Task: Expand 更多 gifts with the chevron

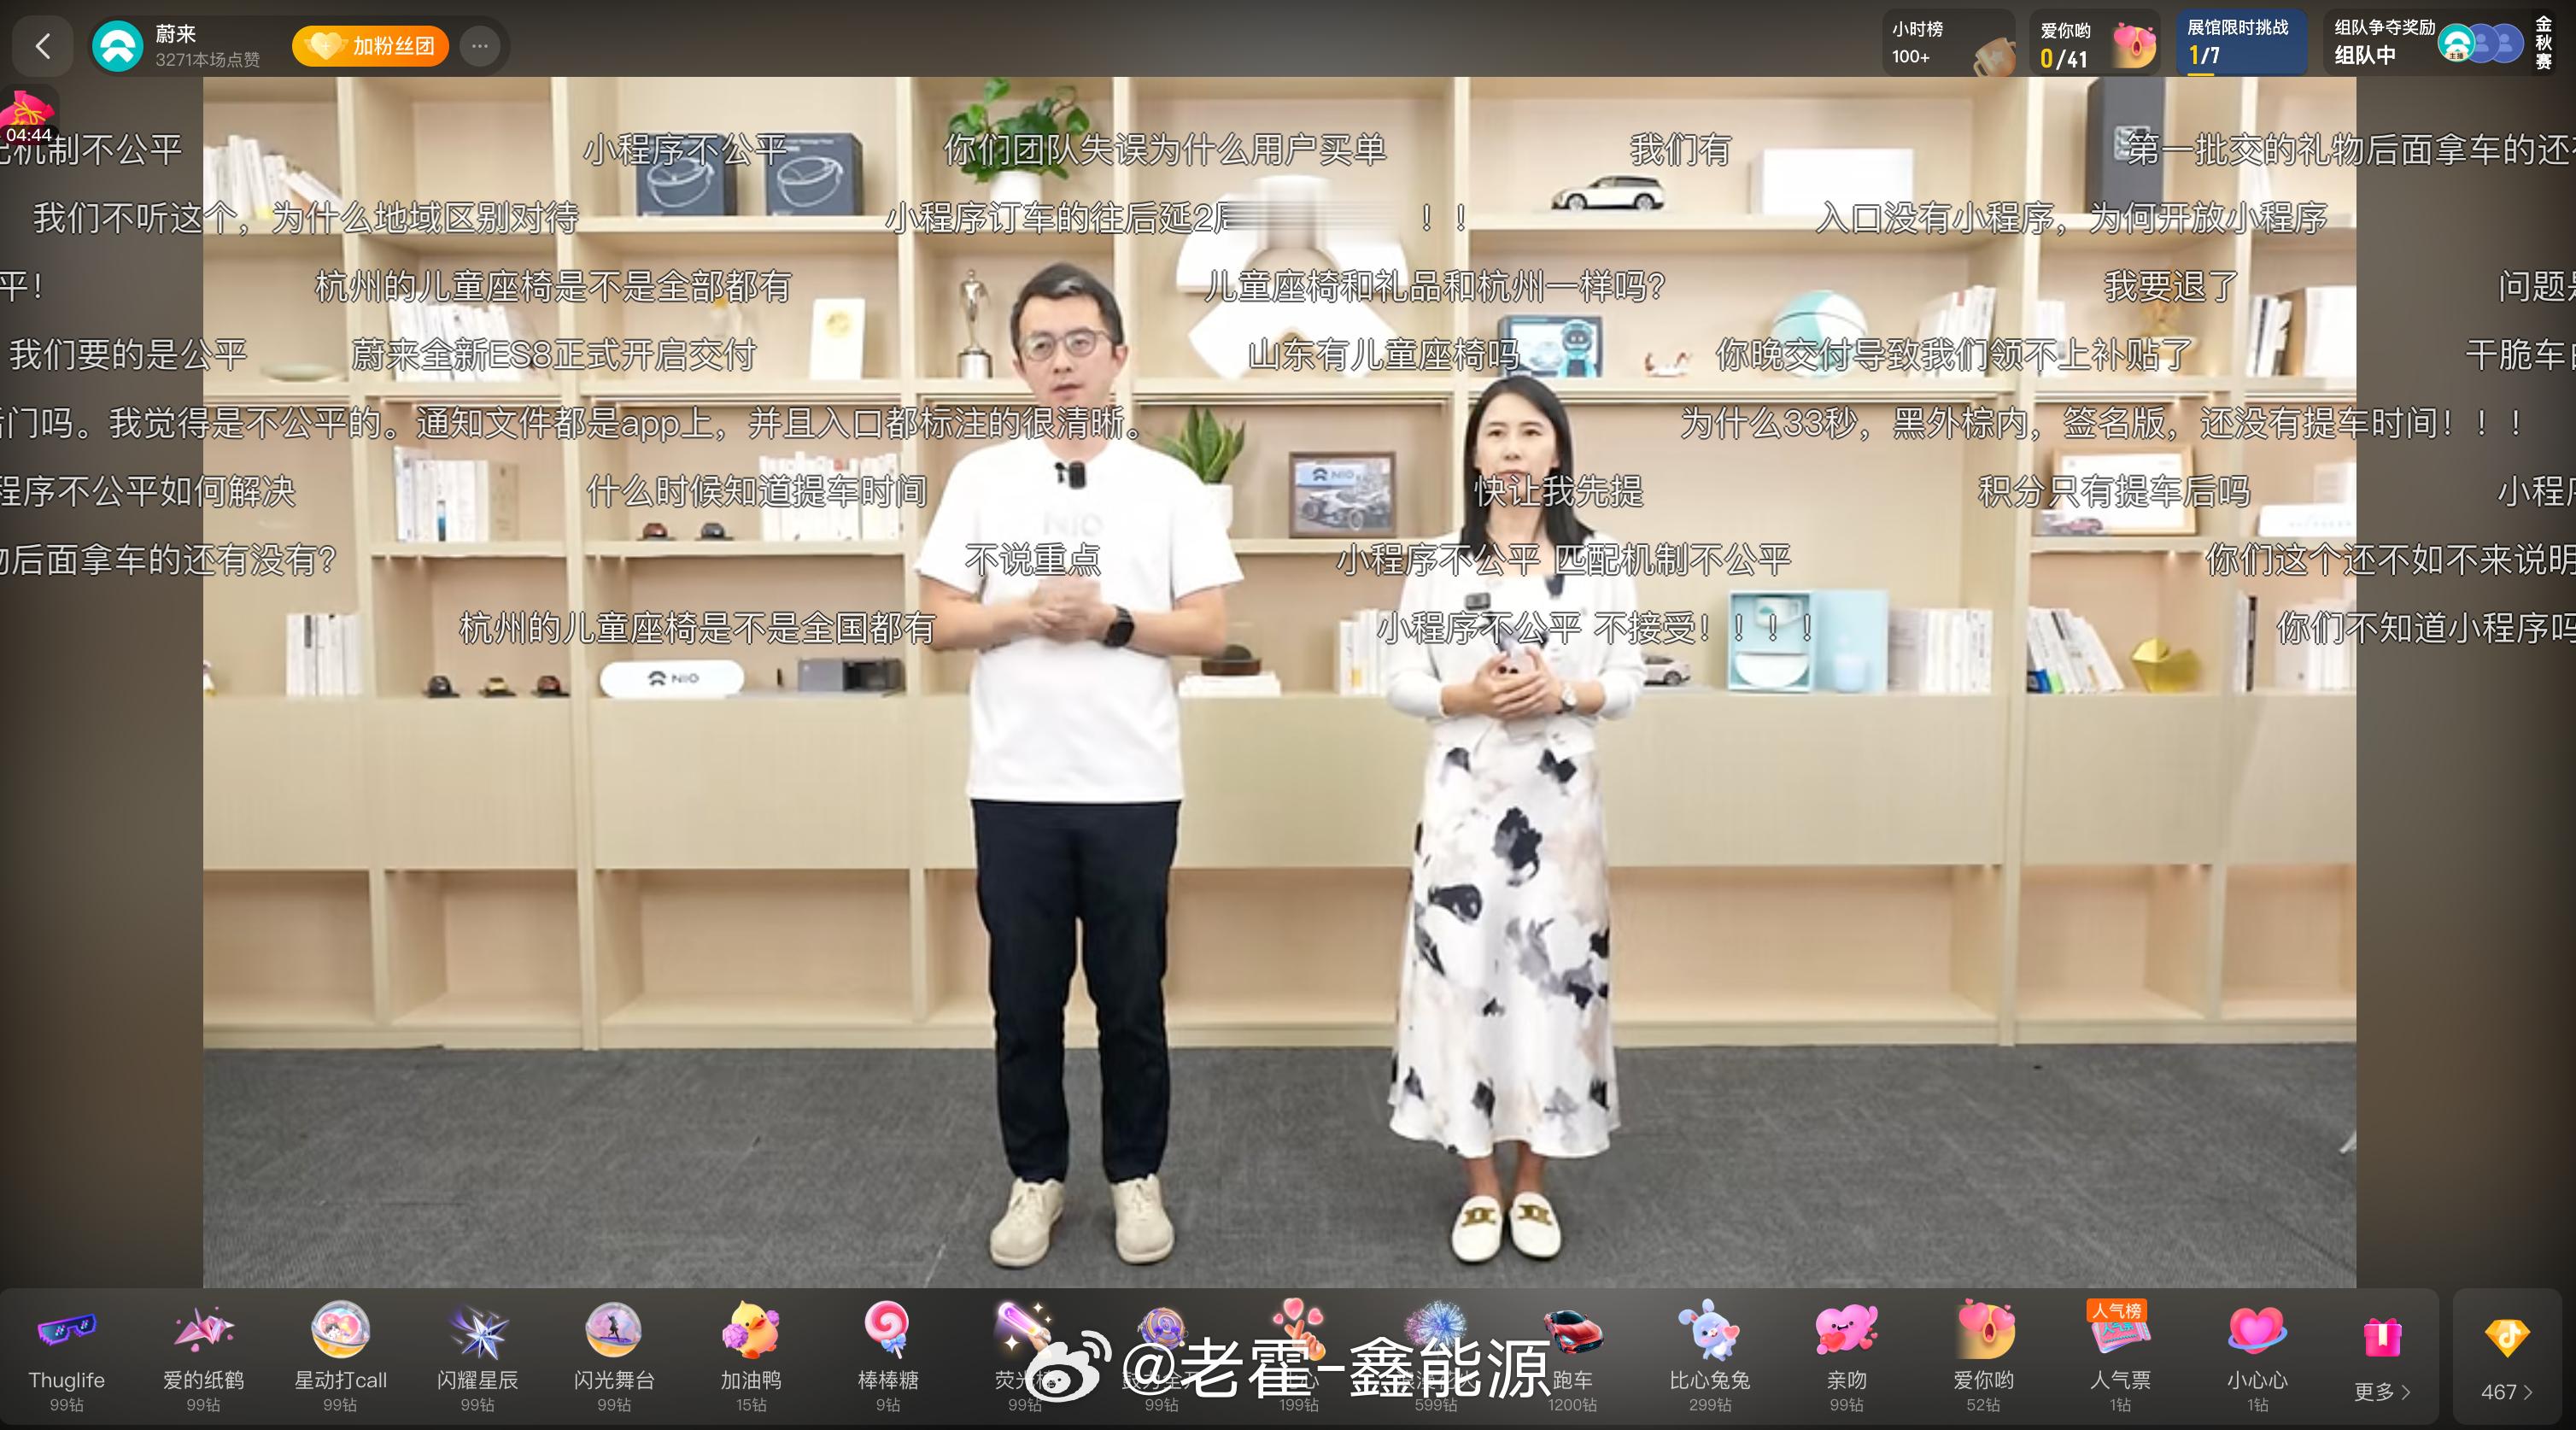Action: 2382,1360
